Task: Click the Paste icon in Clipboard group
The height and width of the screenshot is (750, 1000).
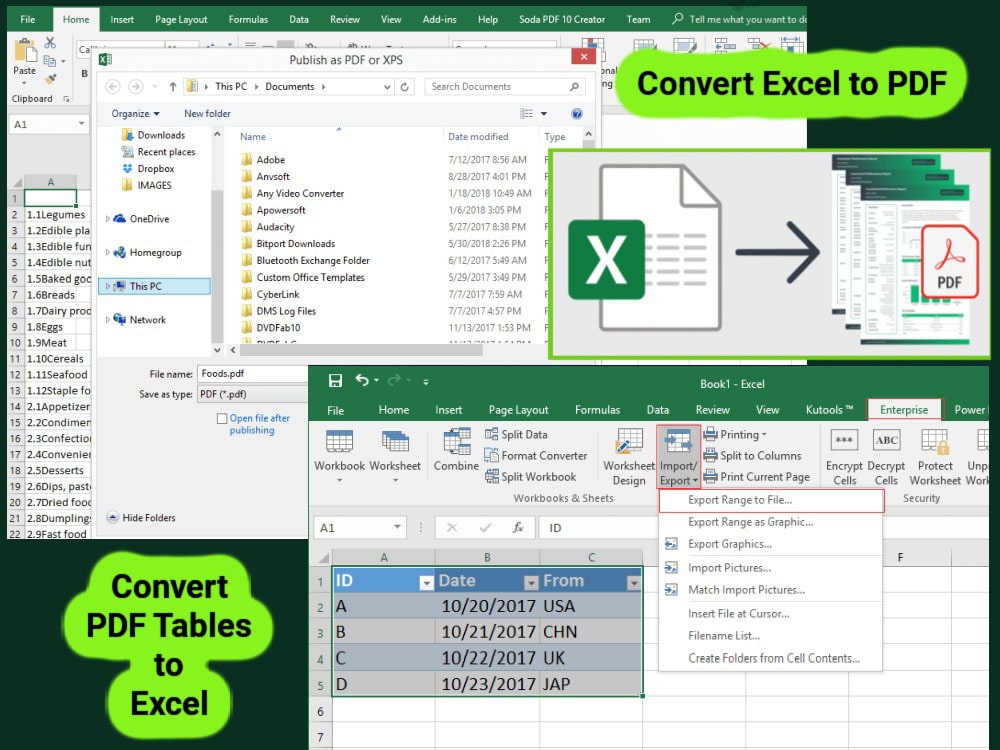Action: [25, 52]
